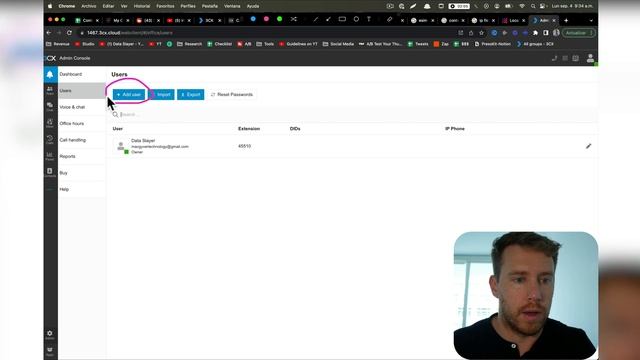Screen dimensions: 640x360
Task: Focus the user Search field
Action: tap(351, 115)
